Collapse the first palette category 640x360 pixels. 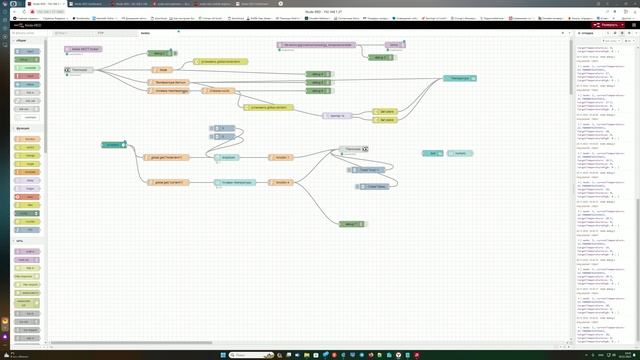coord(20,41)
